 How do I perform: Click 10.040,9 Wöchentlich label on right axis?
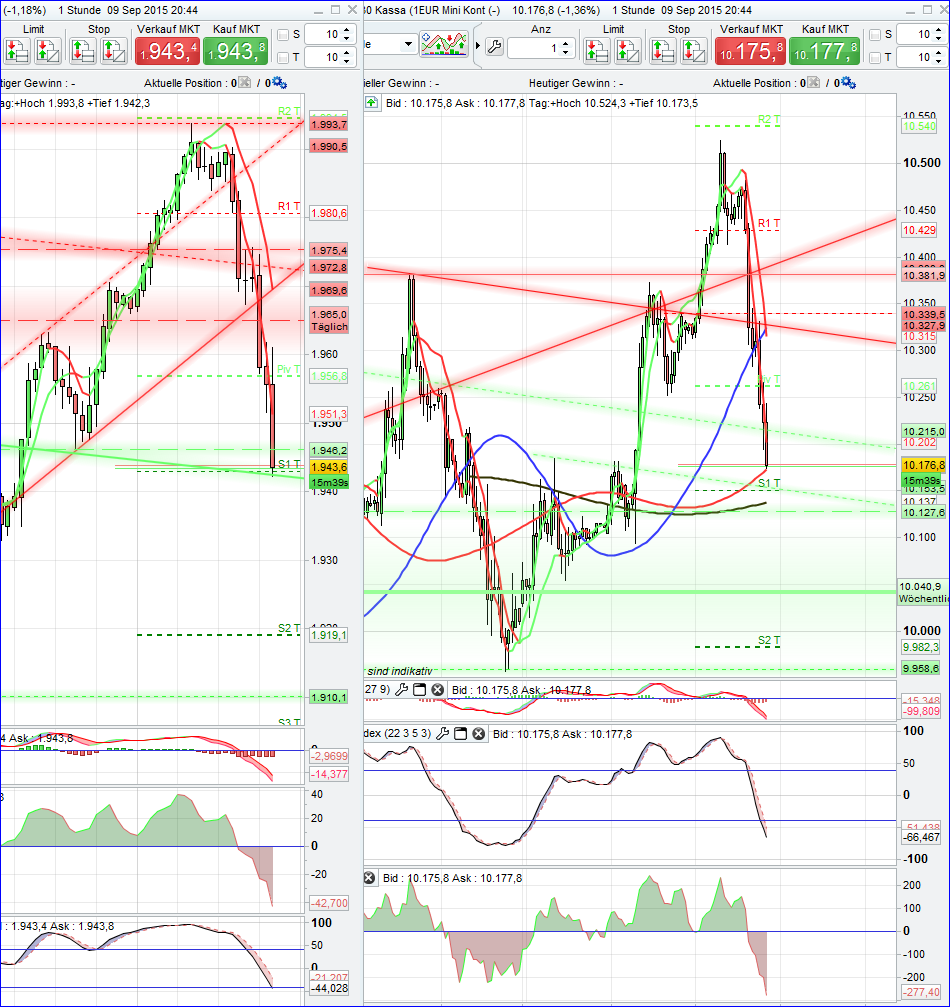(923, 592)
